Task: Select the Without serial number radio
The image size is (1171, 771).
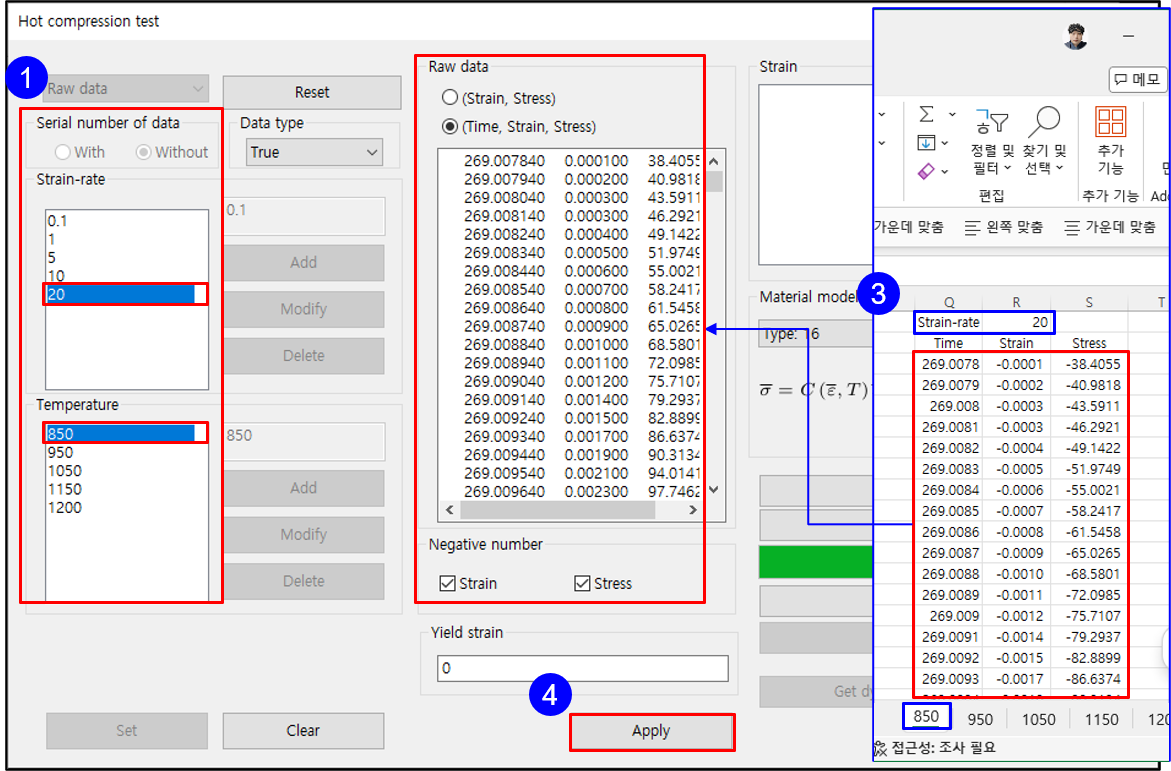Action: [172, 152]
